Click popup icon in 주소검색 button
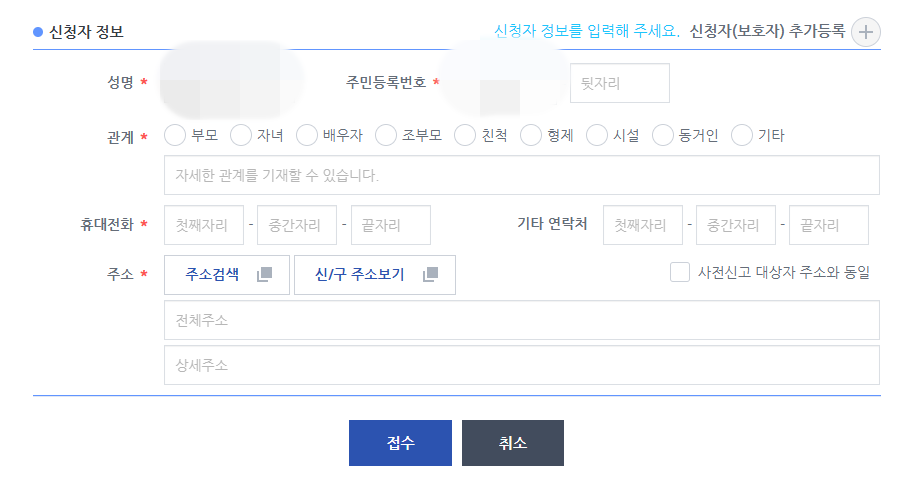 pos(265,274)
